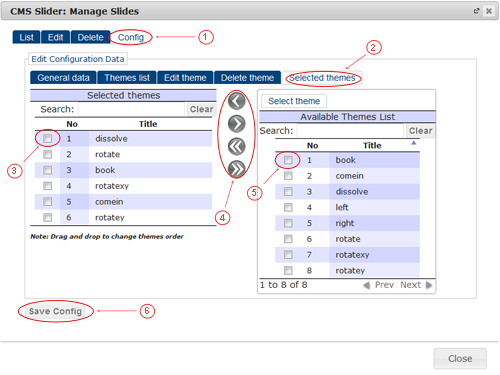Select the 'left' title in Available Themes
500x375 pixels.
tap(342, 207)
